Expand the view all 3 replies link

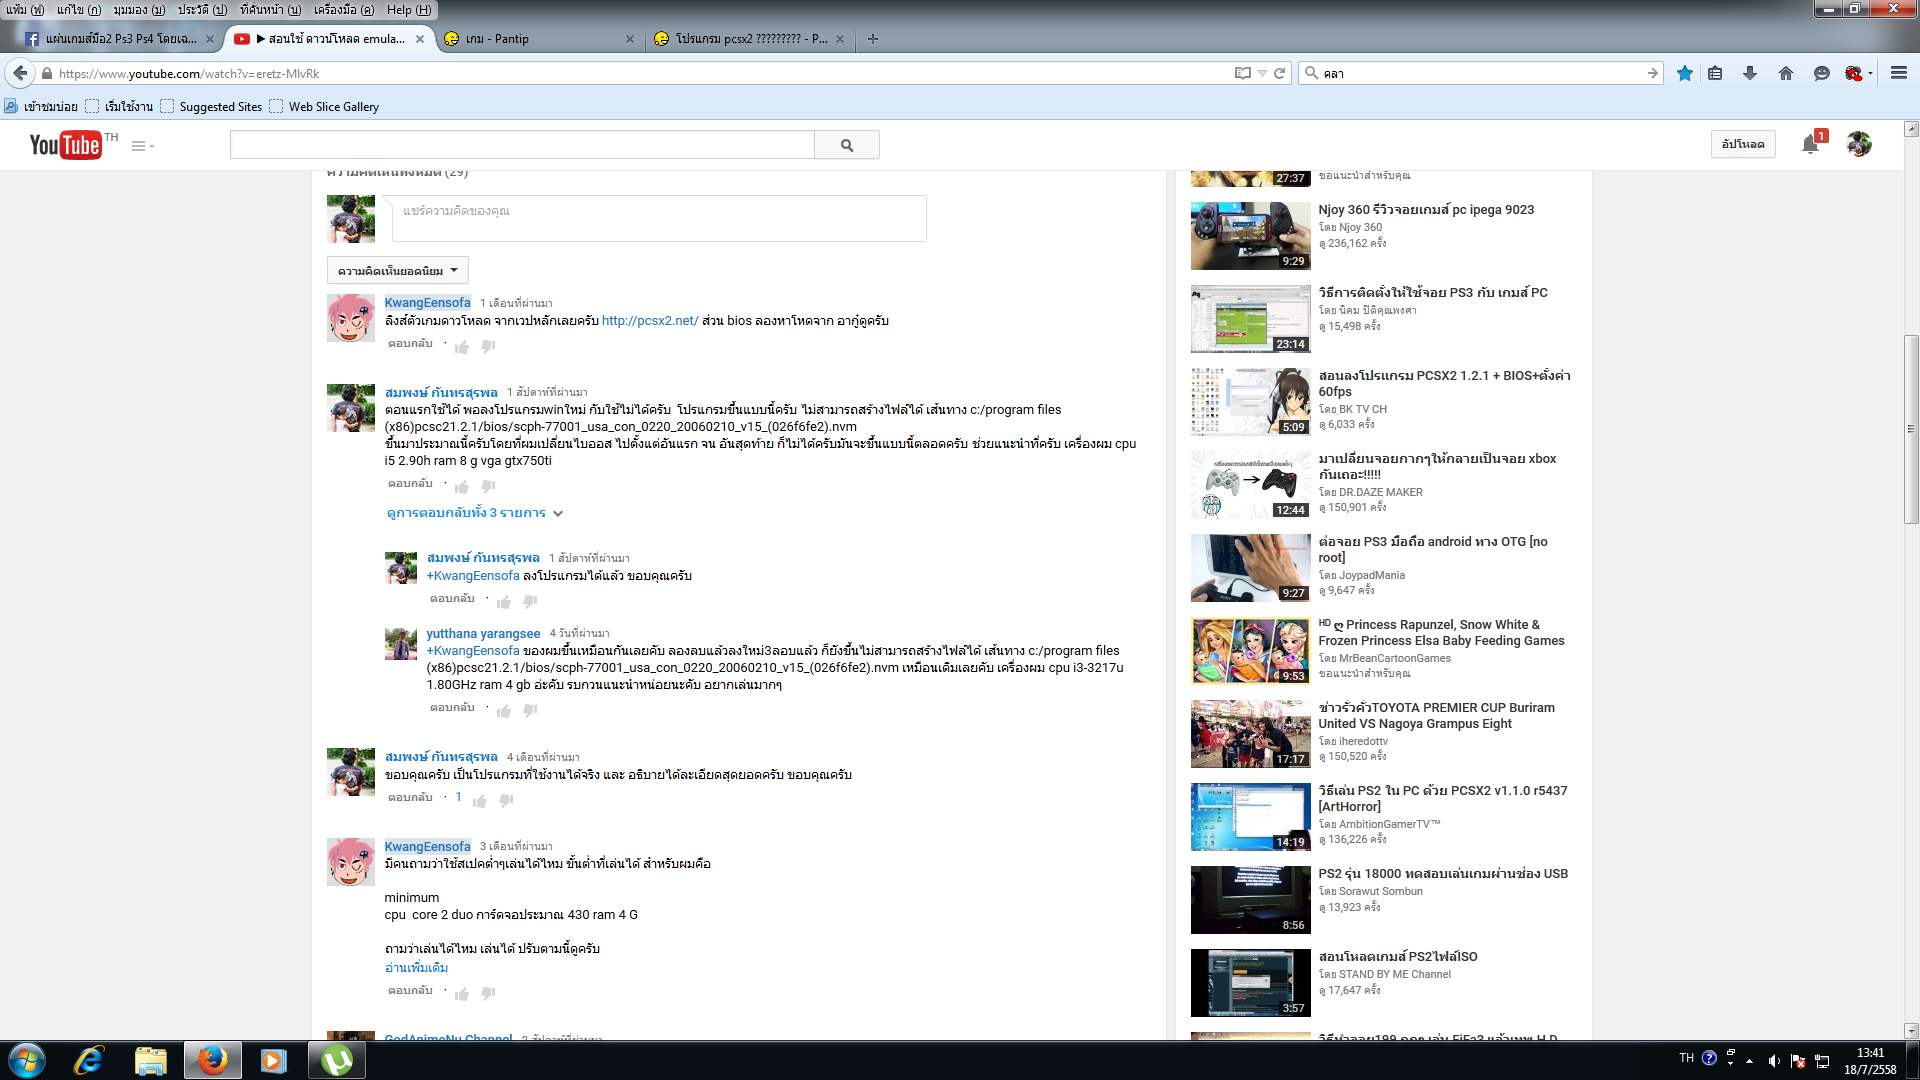(475, 513)
